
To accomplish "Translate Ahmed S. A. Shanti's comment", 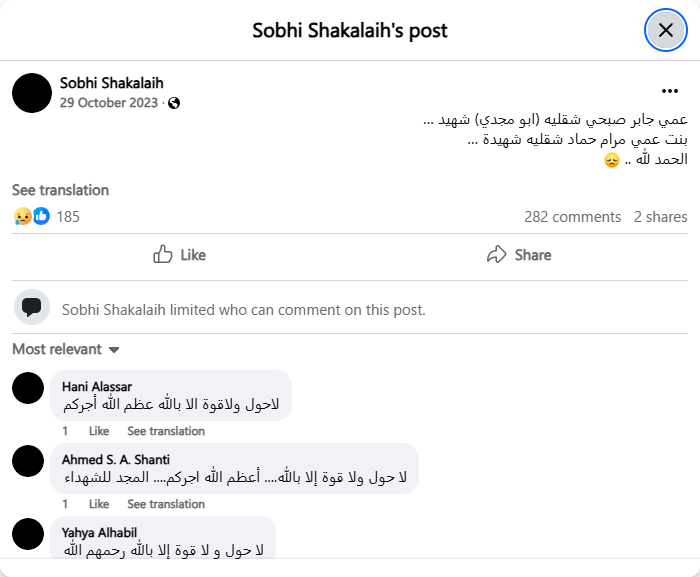I will point(166,504).
